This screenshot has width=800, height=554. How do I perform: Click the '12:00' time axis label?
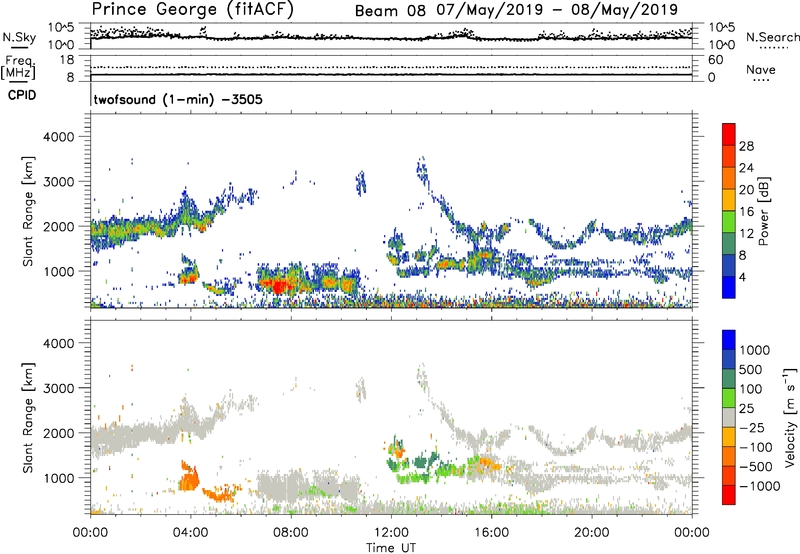pos(391,533)
